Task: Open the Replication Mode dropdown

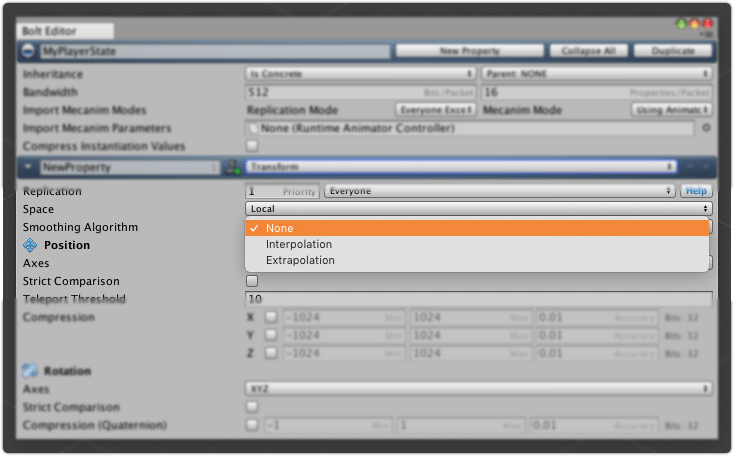Action: (435, 110)
